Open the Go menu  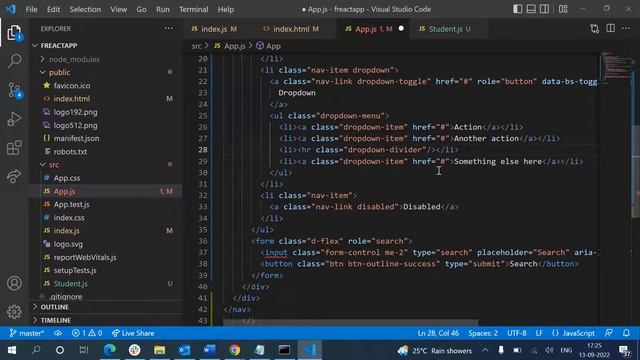(141, 9)
